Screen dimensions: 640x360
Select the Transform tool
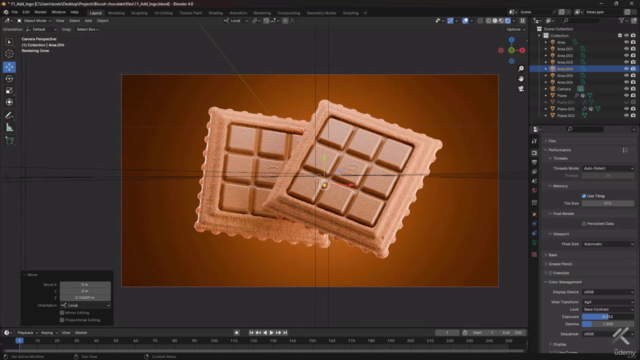pos(9,102)
